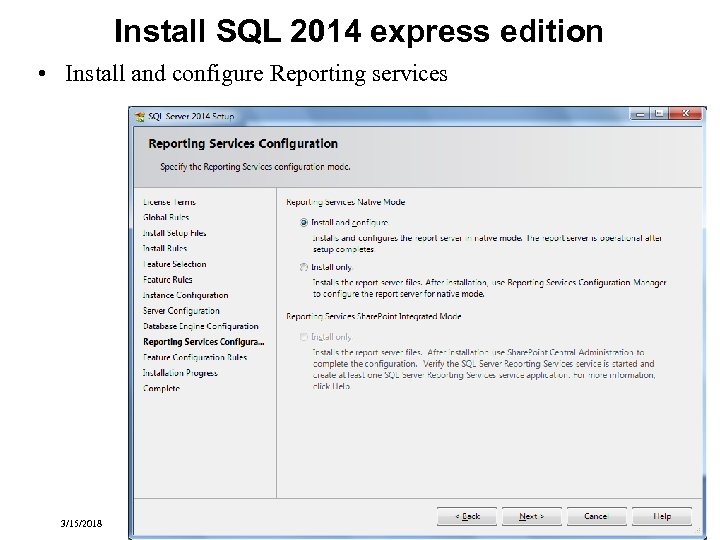
Task: Click the Install SQL 2014 express edition title
Action: click(359, 31)
